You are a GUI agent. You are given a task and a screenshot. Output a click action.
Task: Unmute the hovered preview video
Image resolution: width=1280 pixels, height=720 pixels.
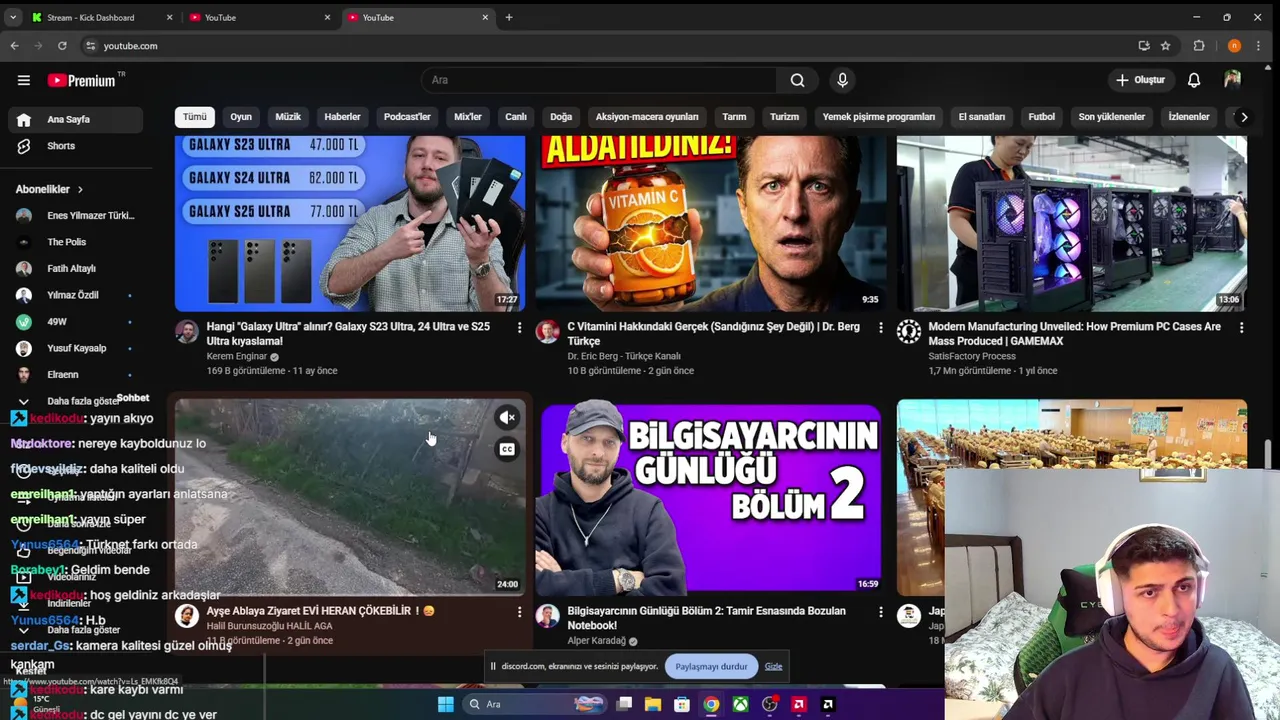tap(507, 417)
